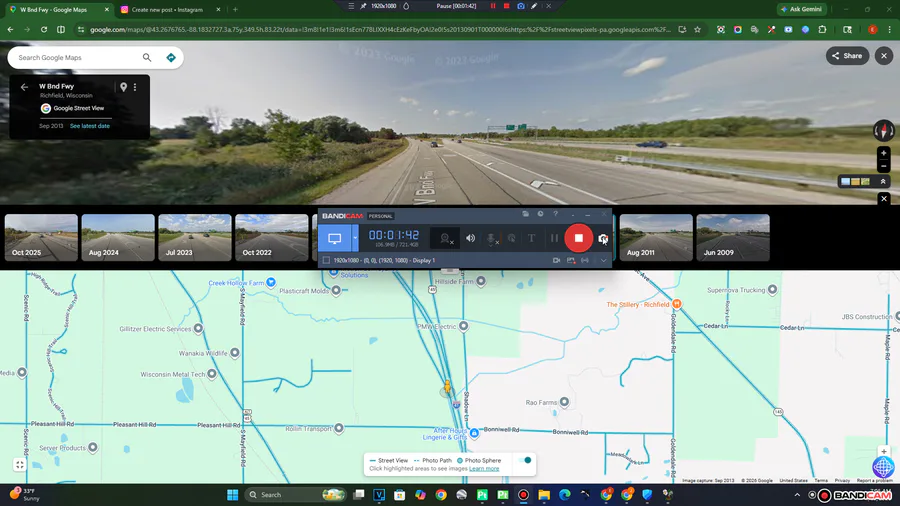900x506 pixels.
Task: Show hidden system tray icons chevron
Action: (x=797, y=495)
